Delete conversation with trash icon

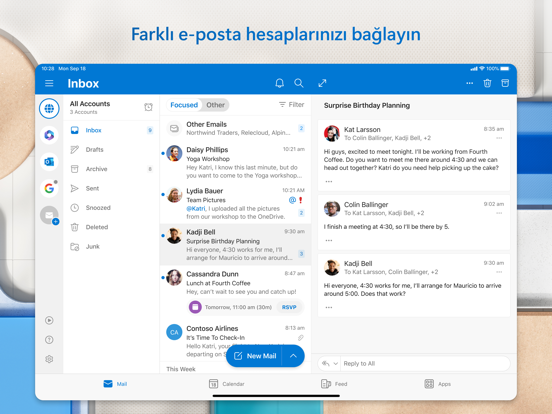click(x=487, y=83)
